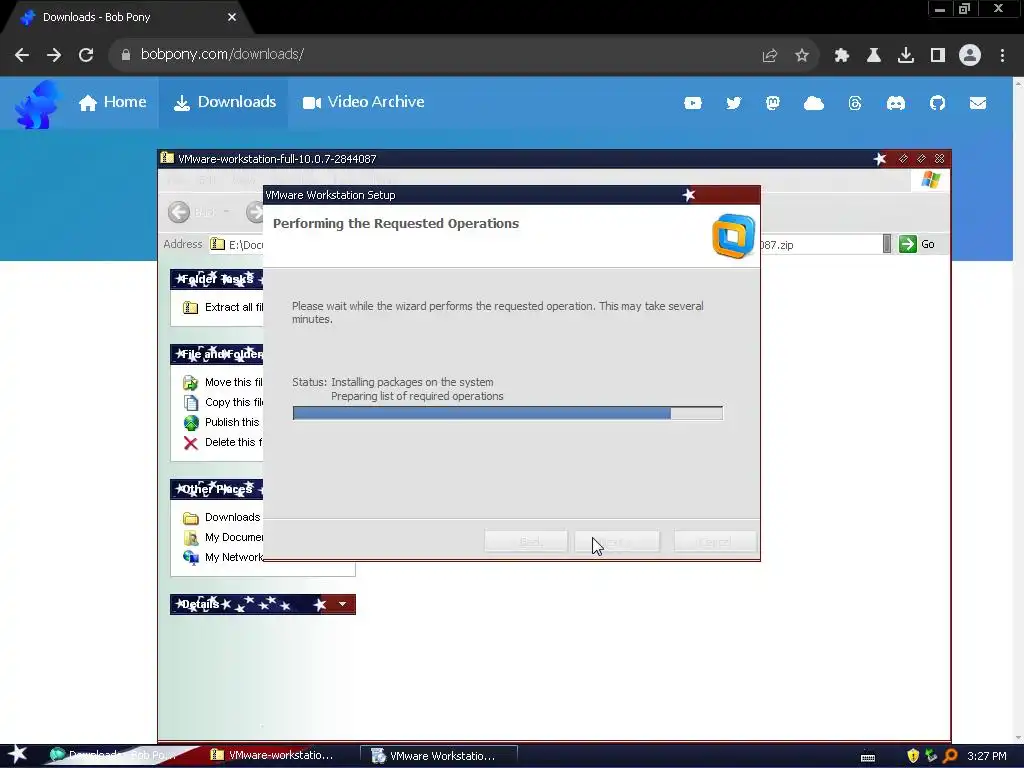Viewport: 1024px width, 768px height.
Task: Collapse the Other Places header
Action: click(217, 489)
